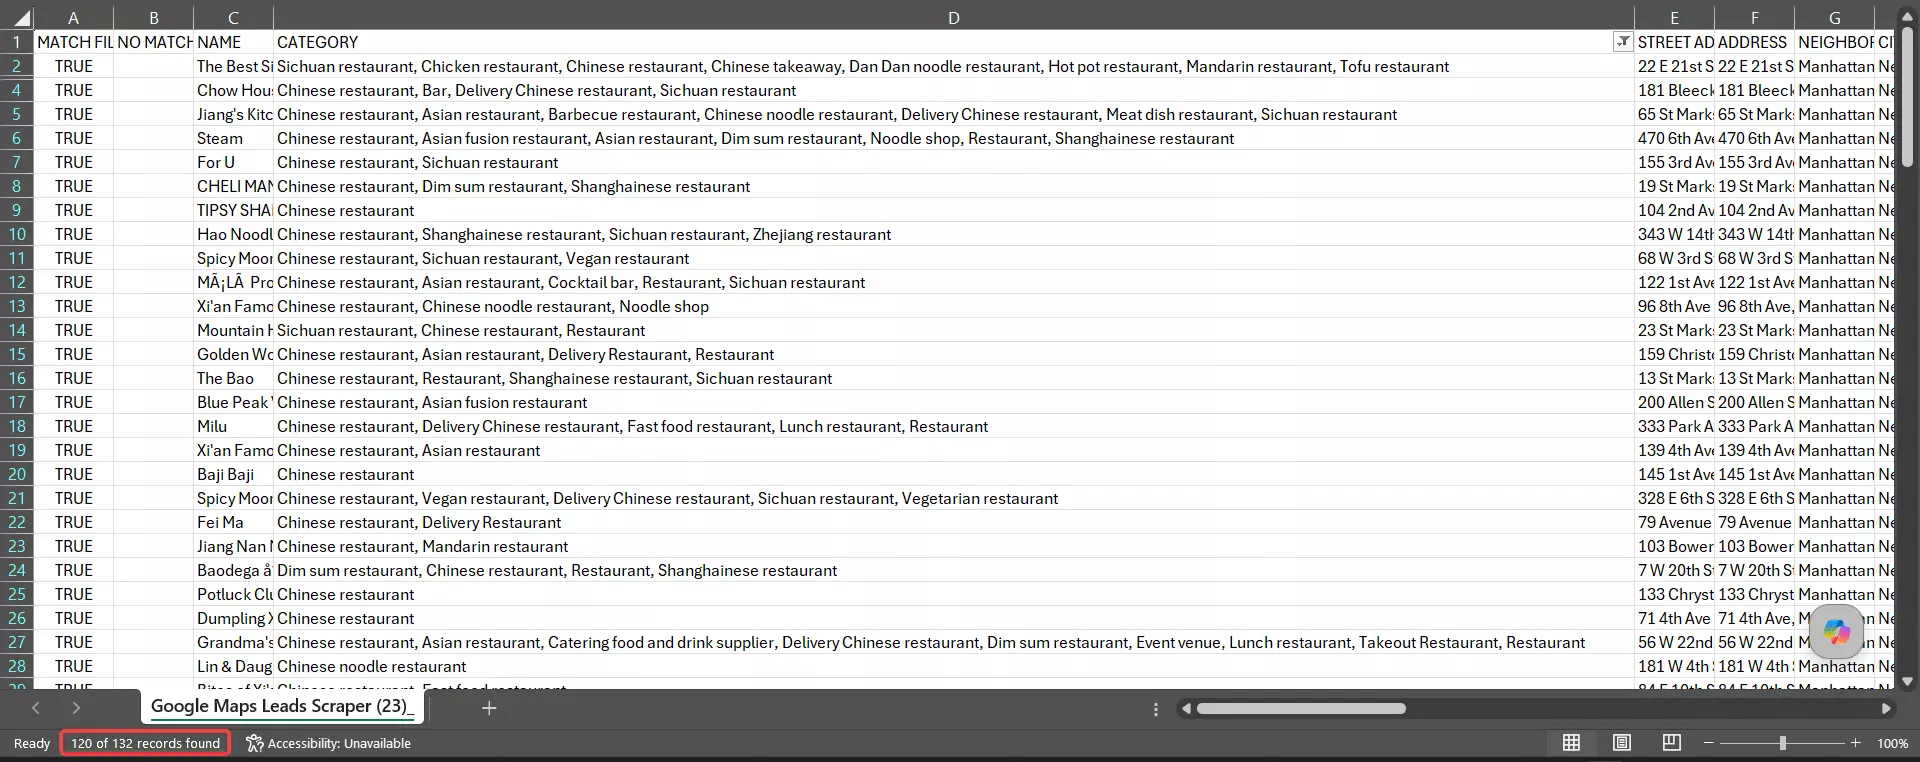Select the 'Chinese restaurant, Delivery Restaurant' category cell

pyautogui.click(x=954, y=522)
